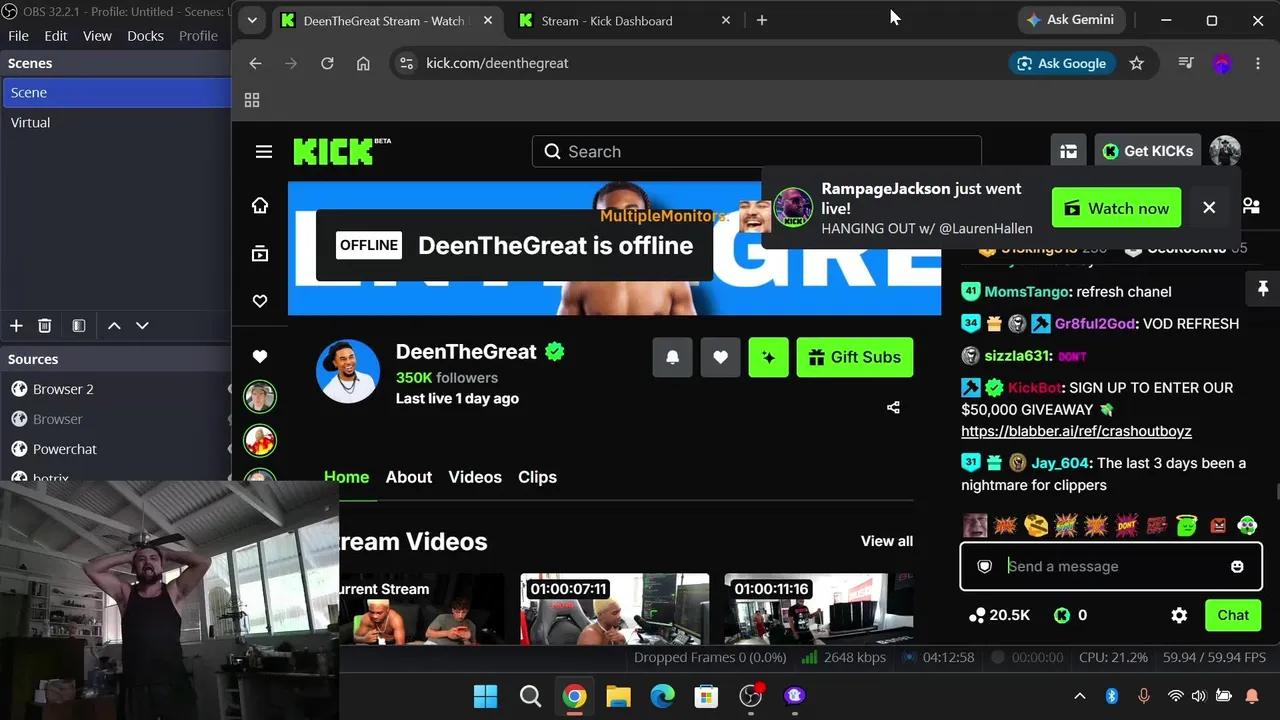The width and height of the screenshot is (1280, 720).
Task: Switch to Stream - Kick Dashboard browser tab
Action: (x=625, y=20)
